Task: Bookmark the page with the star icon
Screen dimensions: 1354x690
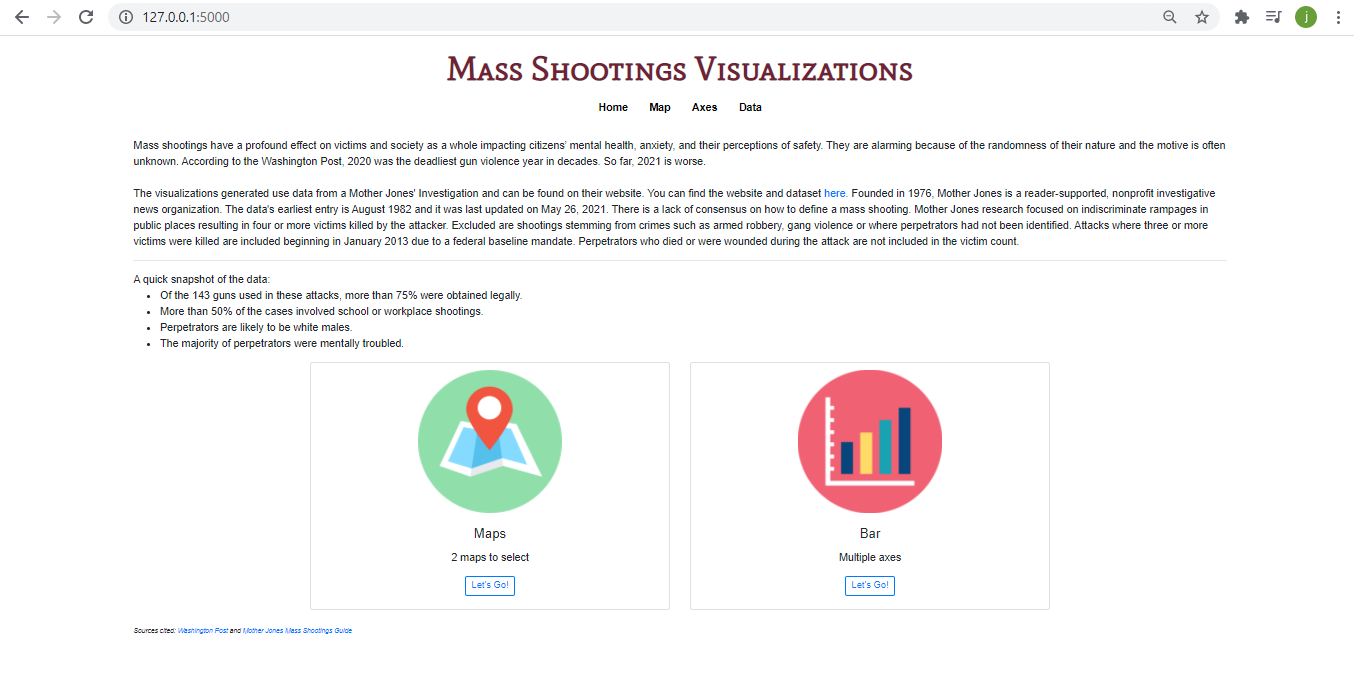Action: coord(1201,16)
